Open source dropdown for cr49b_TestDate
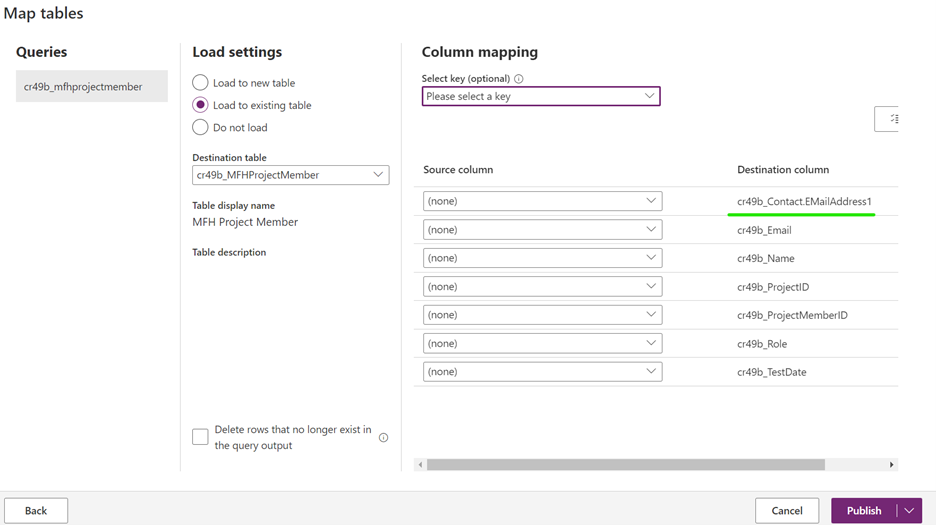 pos(541,372)
